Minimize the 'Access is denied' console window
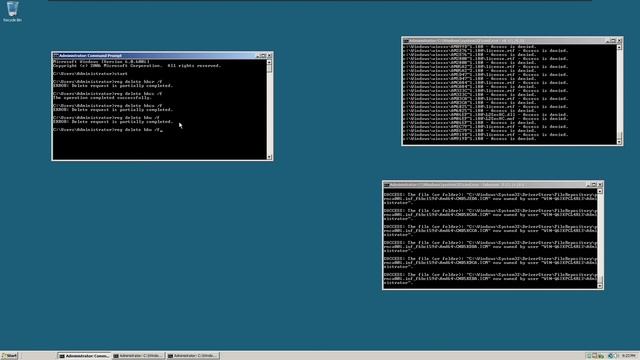The height and width of the screenshot is (360, 640). 608,41
